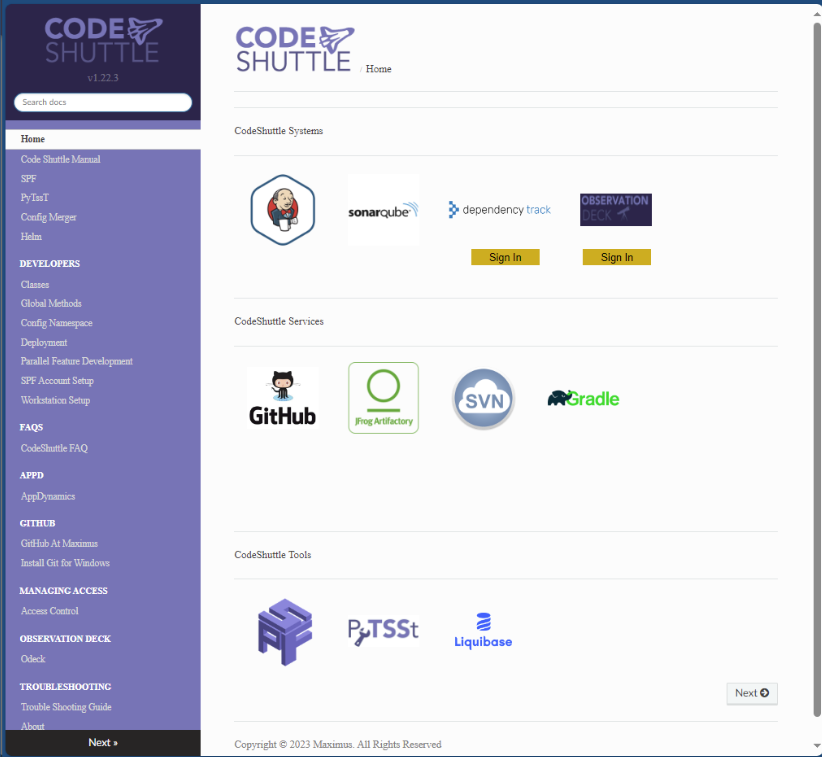This screenshot has width=822, height=757.
Task: Open the Jenkins system icon
Action: coord(283,210)
